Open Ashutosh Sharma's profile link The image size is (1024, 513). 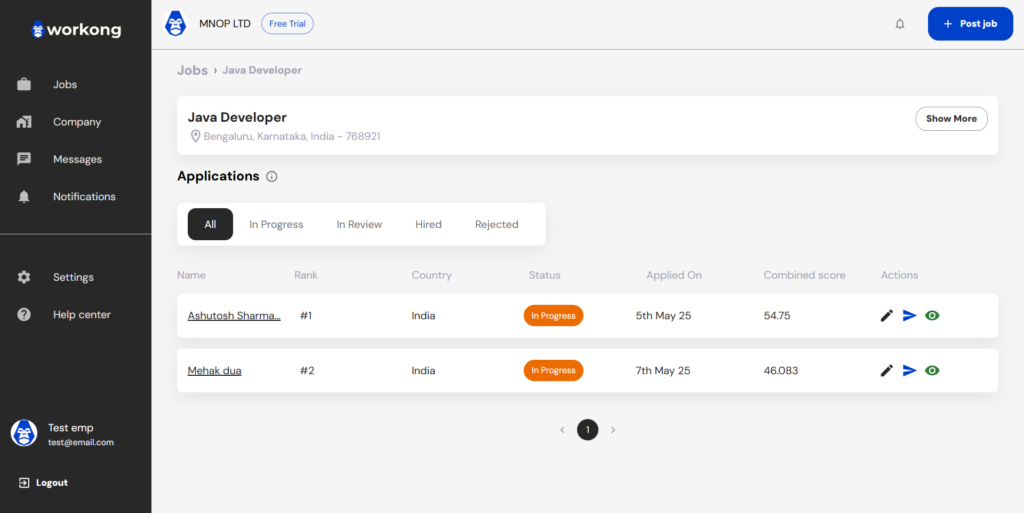pyautogui.click(x=234, y=316)
